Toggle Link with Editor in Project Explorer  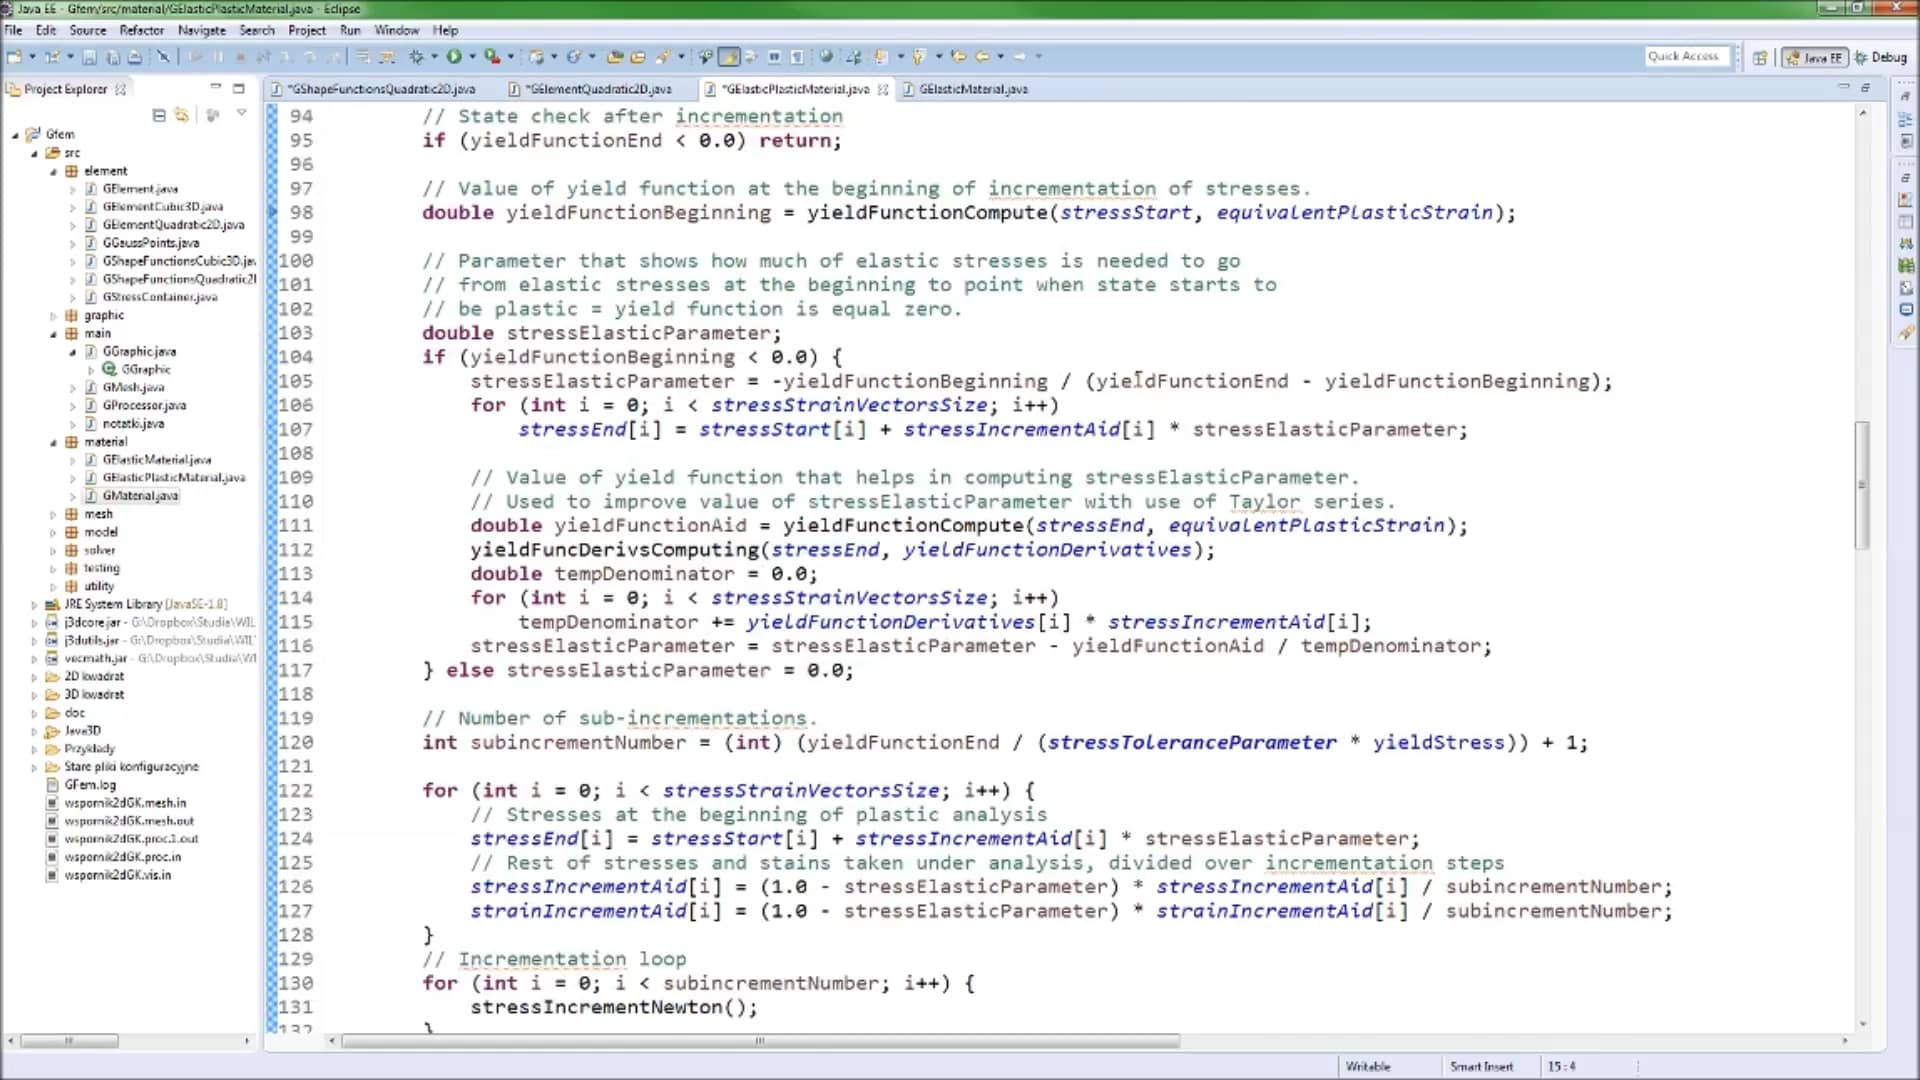[181, 114]
